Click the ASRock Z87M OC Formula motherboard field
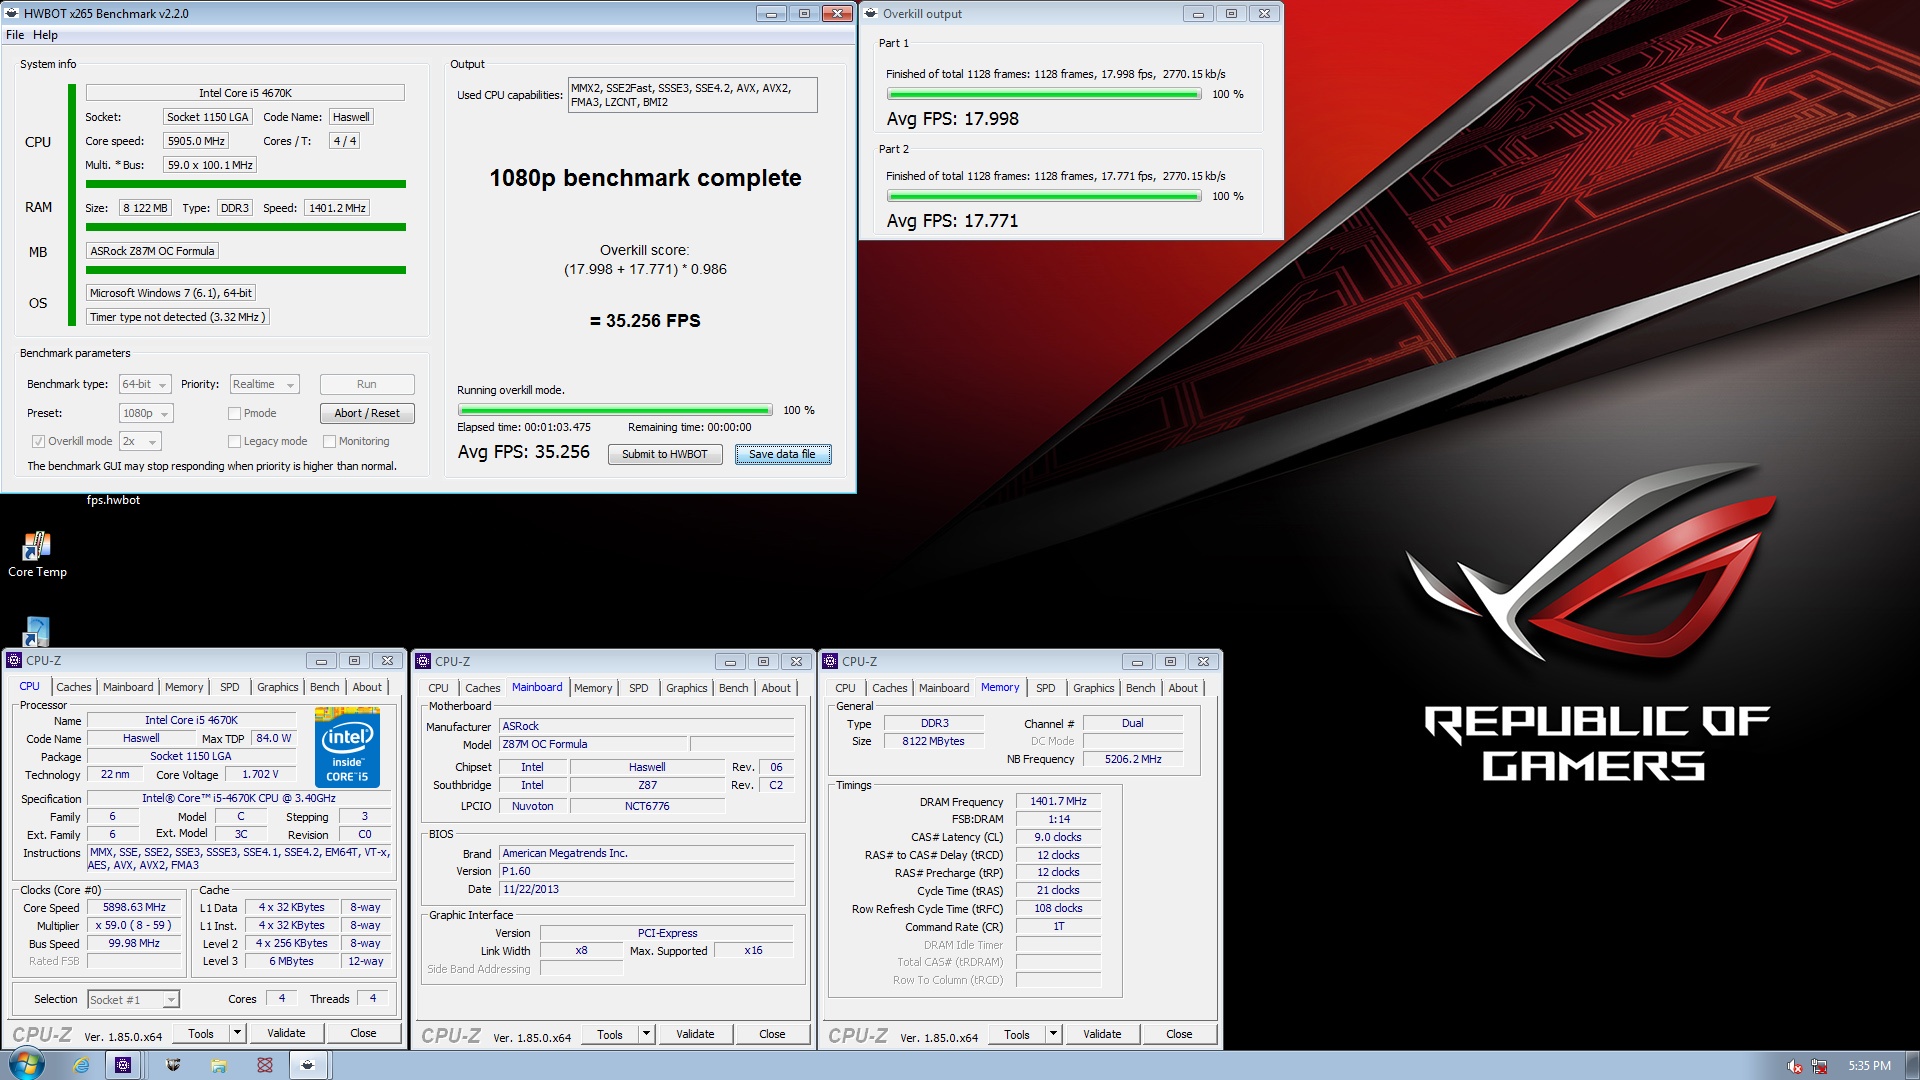 coord(152,251)
